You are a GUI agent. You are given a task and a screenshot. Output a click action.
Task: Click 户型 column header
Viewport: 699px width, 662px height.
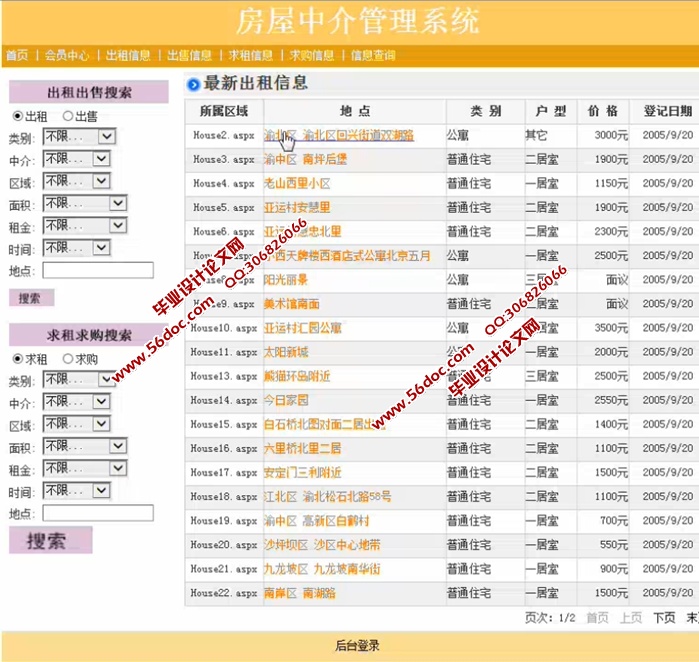[x=551, y=111]
